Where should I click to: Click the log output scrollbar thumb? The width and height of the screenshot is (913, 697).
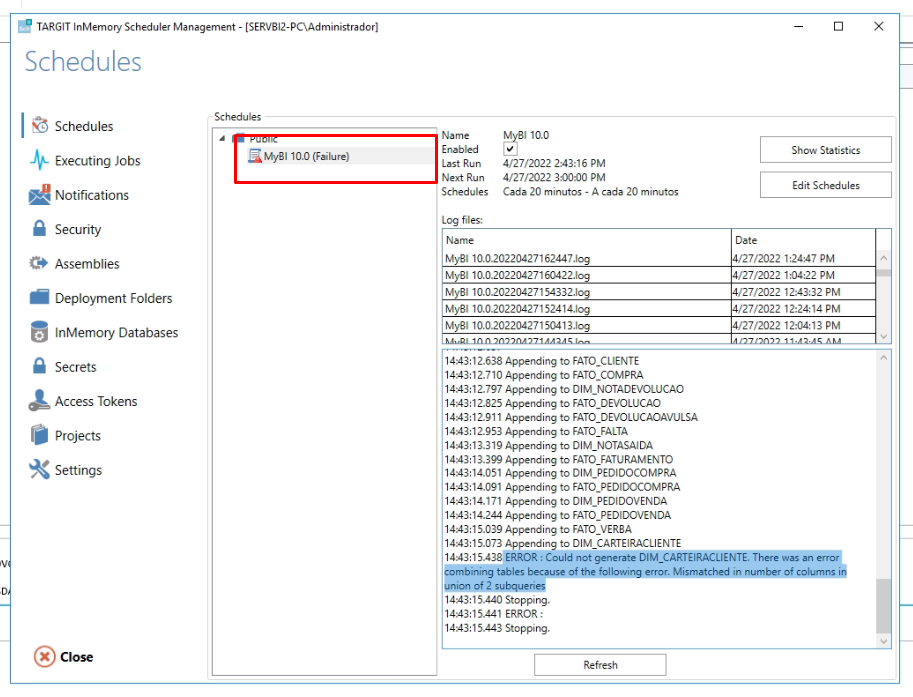point(883,605)
